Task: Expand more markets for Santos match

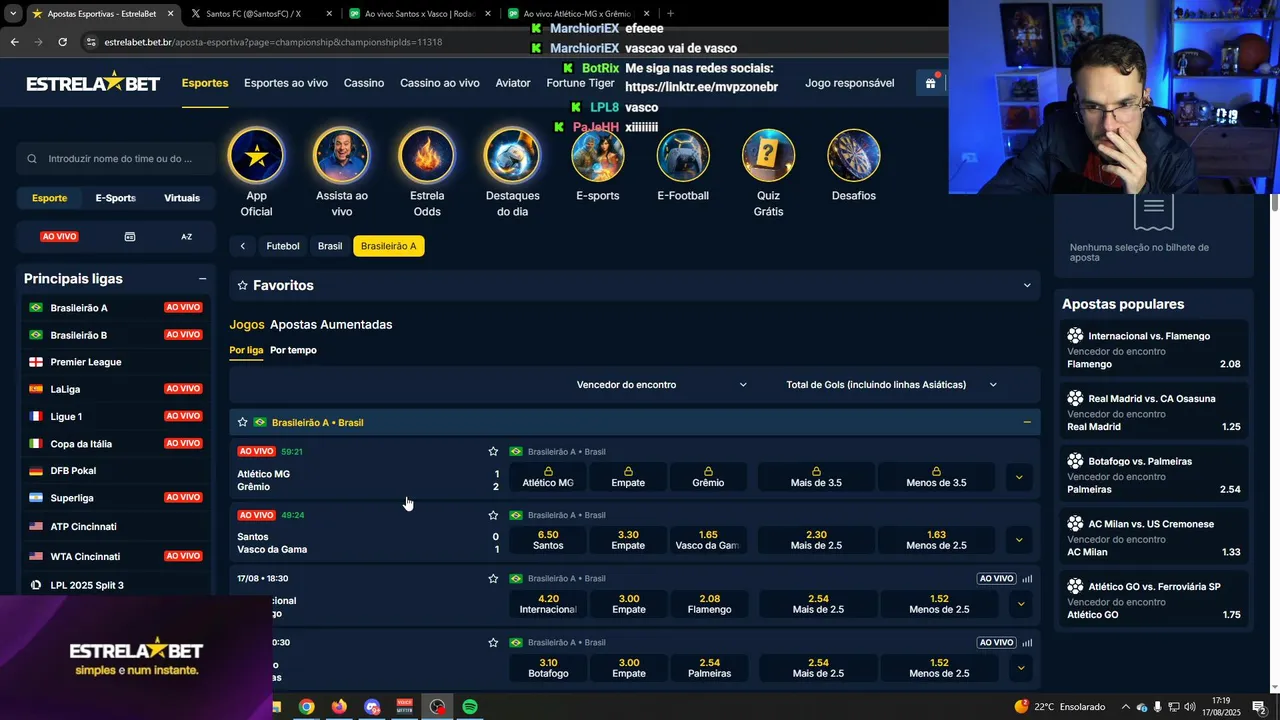Action: pos(1019,540)
